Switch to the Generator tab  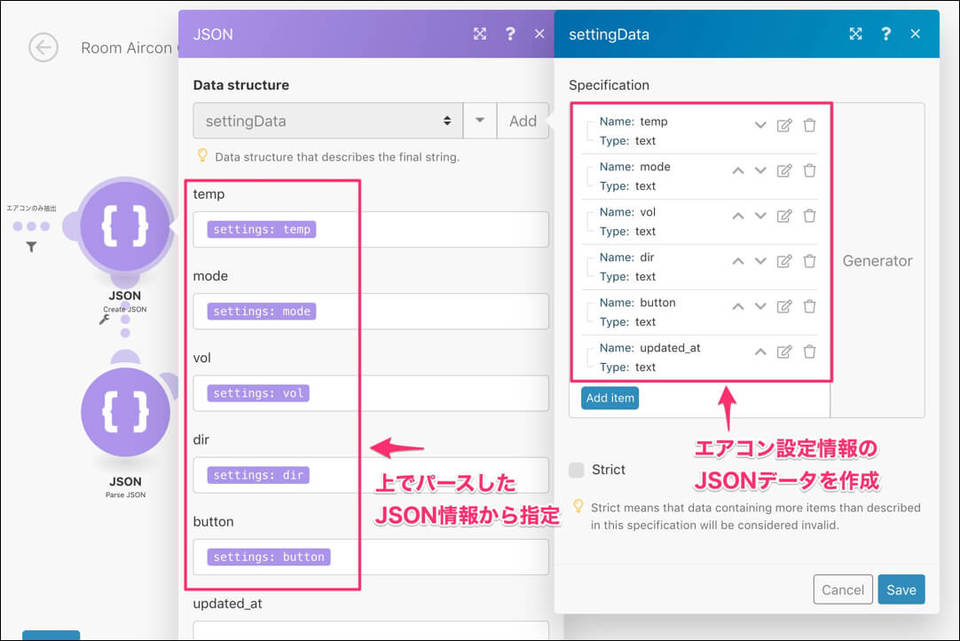click(x=877, y=261)
